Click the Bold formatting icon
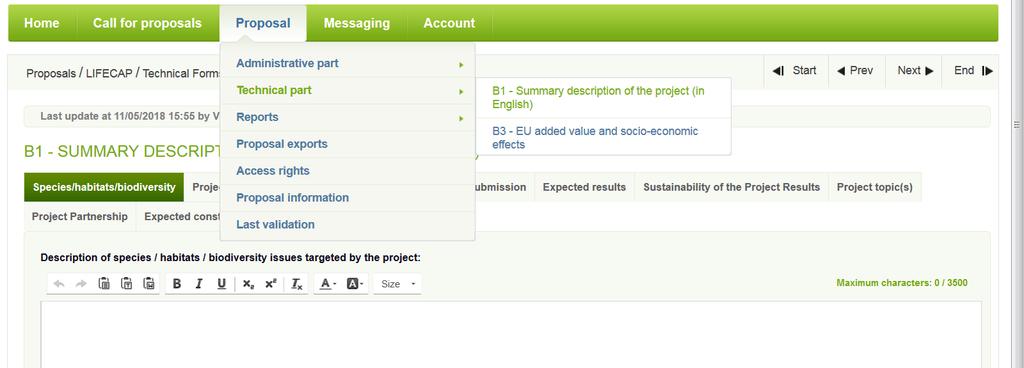Image resolution: width=1024 pixels, height=368 pixels. pyautogui.click(x=176, y=284)
